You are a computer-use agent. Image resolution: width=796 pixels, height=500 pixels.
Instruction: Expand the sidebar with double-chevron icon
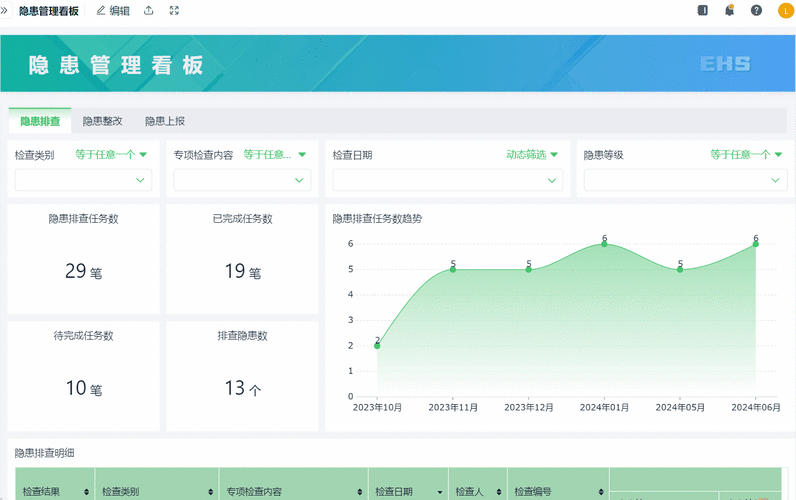5,10
